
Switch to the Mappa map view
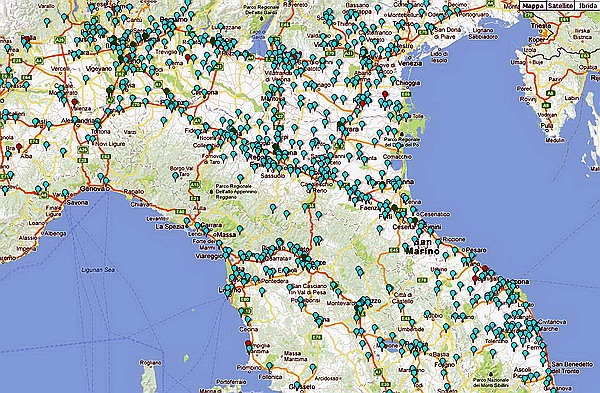[x=532, y=5]
